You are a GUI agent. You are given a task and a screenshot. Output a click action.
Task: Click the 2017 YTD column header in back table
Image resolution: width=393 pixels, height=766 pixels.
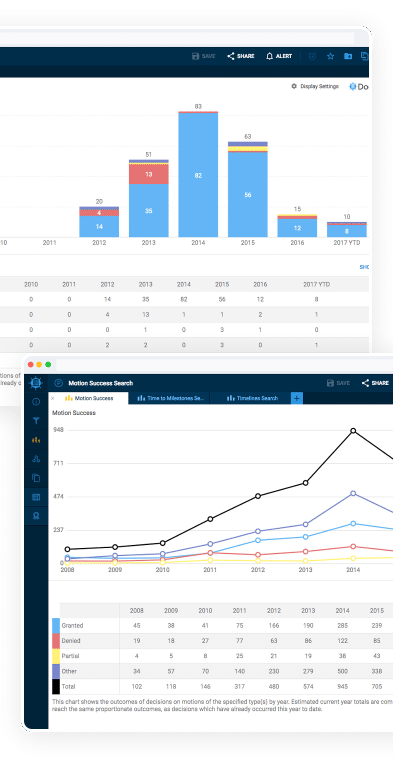point(317,284)
